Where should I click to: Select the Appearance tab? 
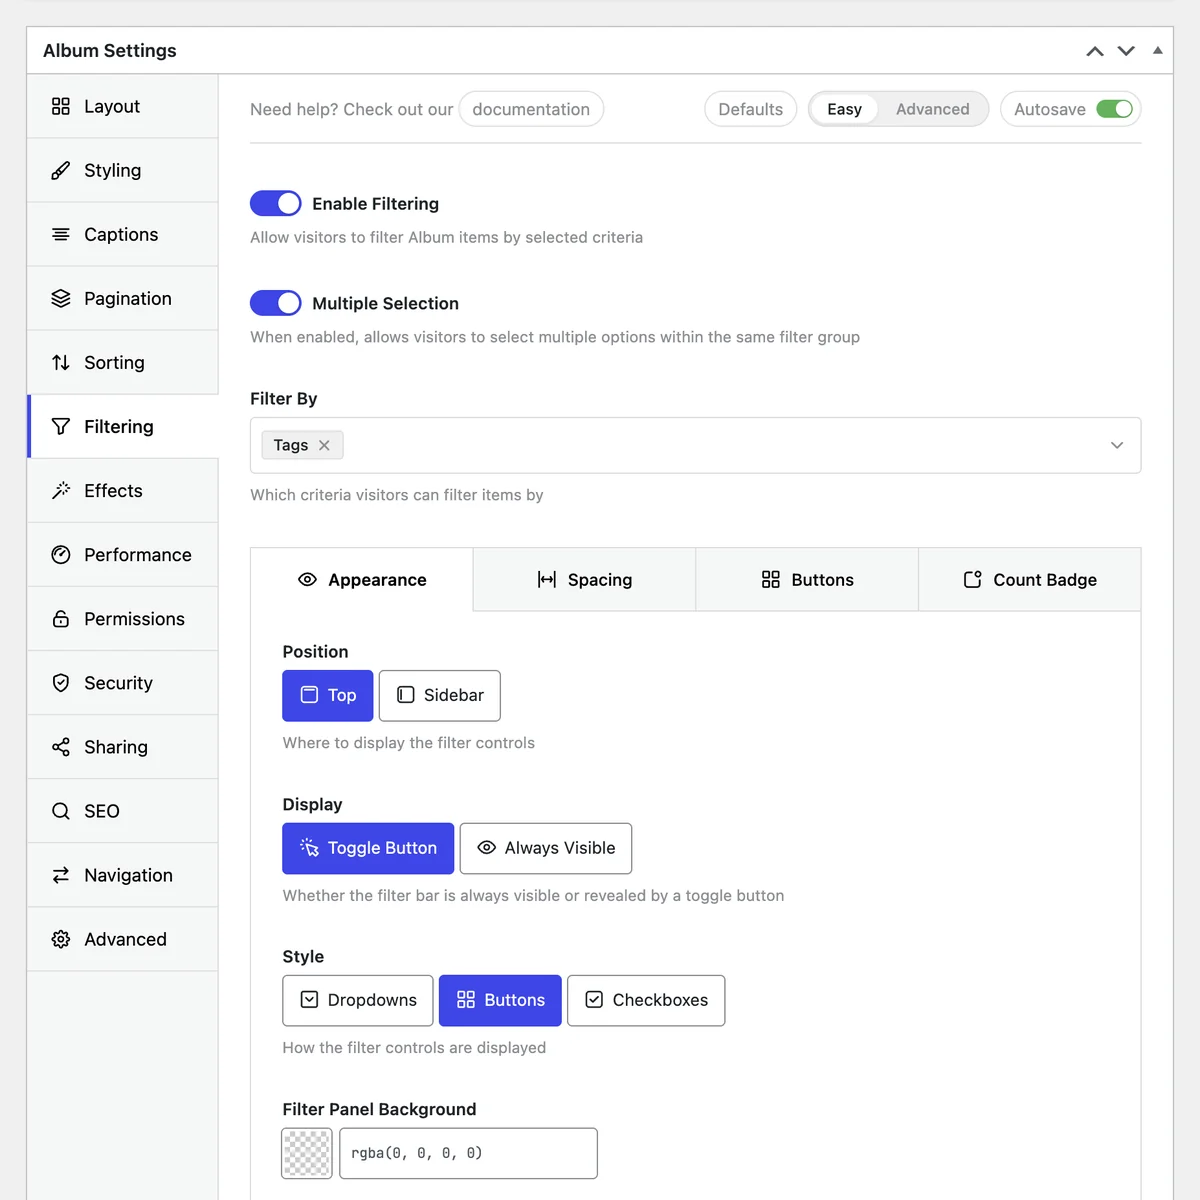(x=362, y=579)
